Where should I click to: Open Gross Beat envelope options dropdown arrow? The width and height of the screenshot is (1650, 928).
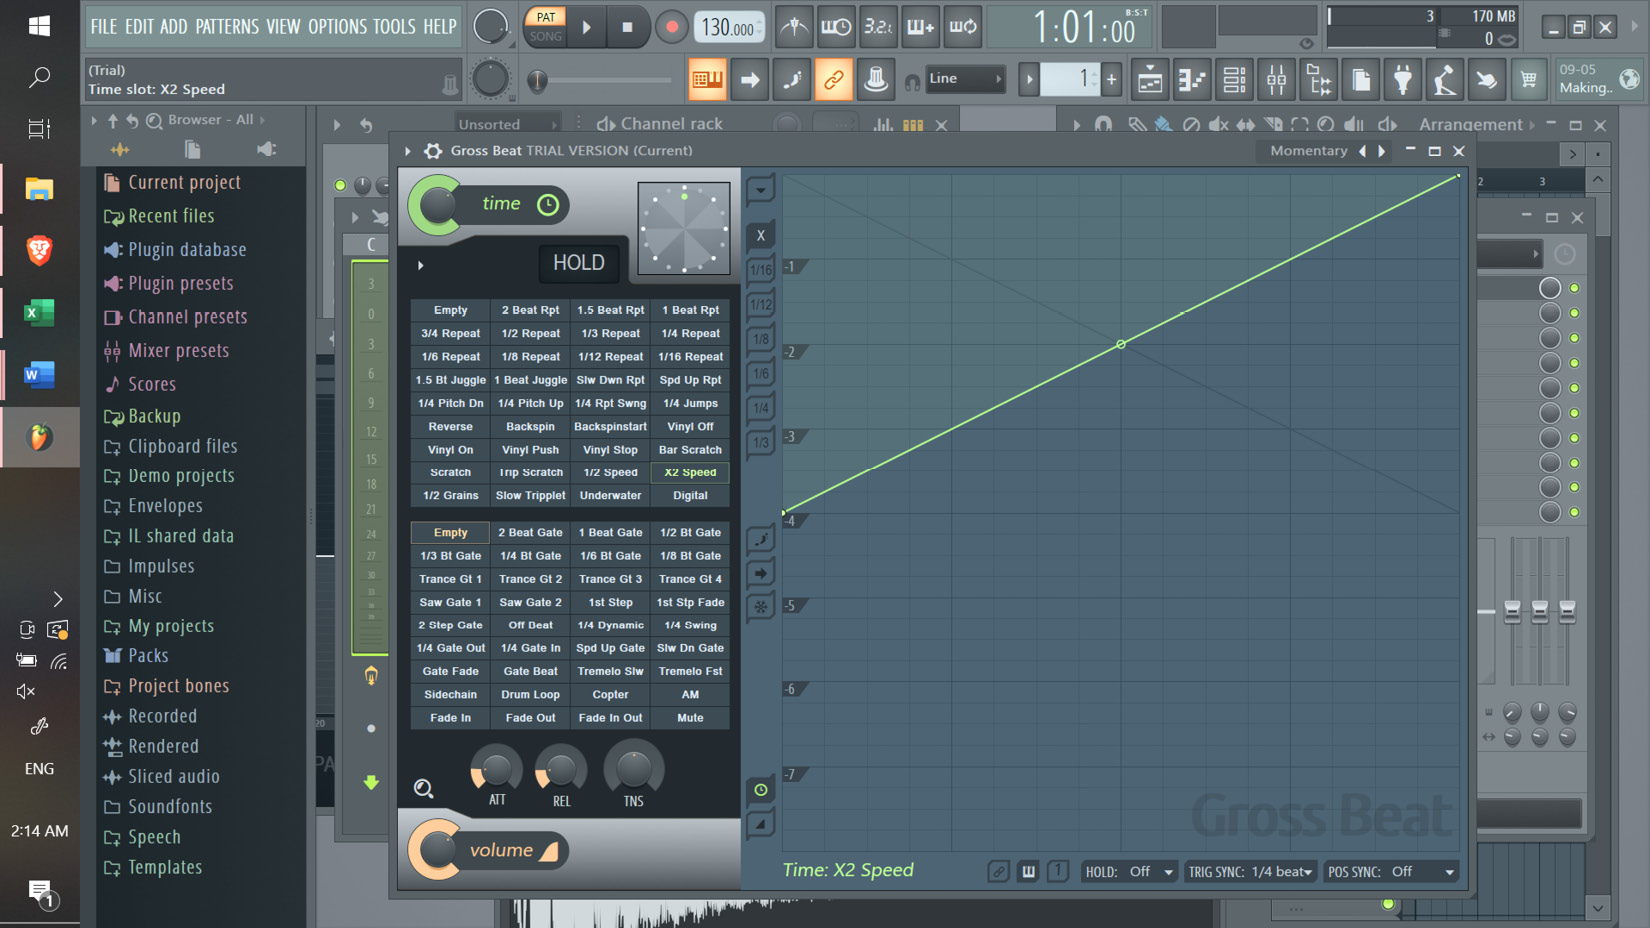(760, 190)
